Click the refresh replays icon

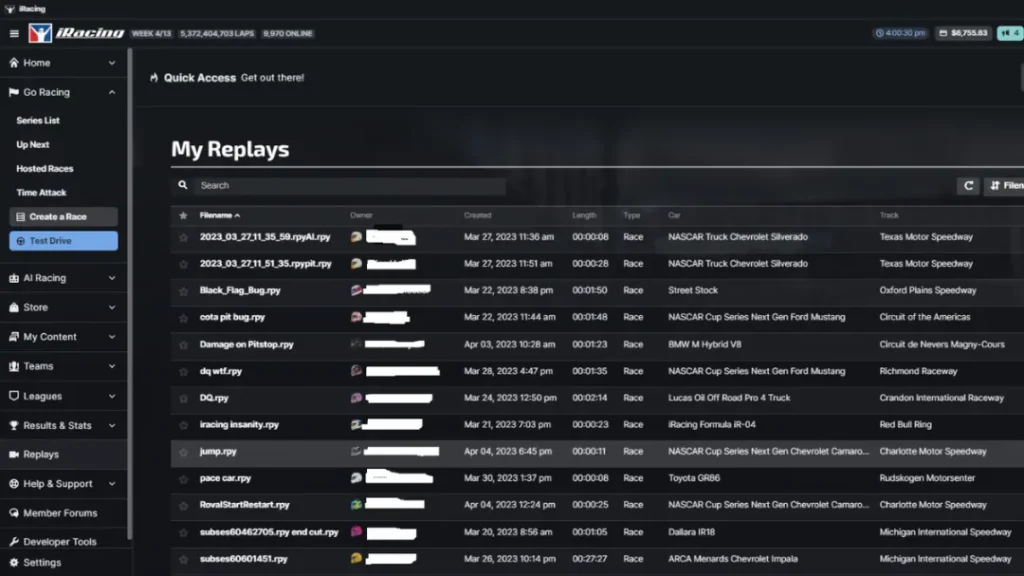[968, 185]
